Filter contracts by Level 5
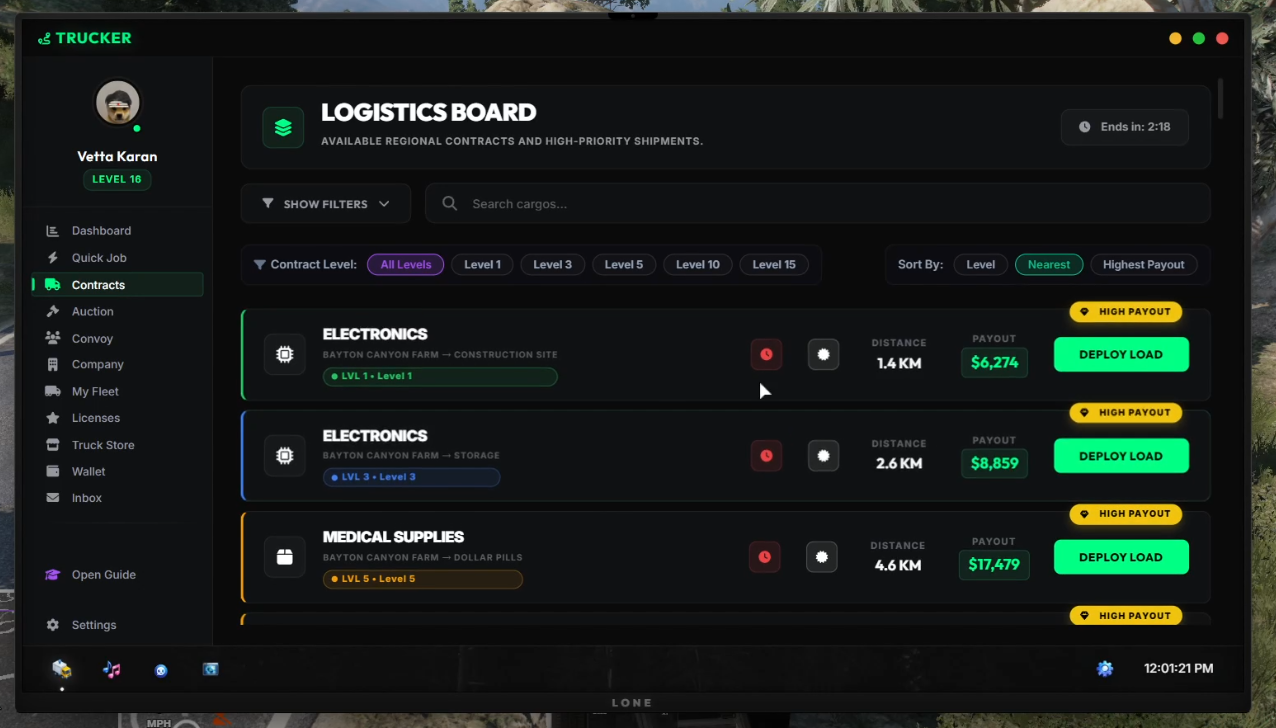The height and width of the screenshot is (728, 1276). pos(624,265)
